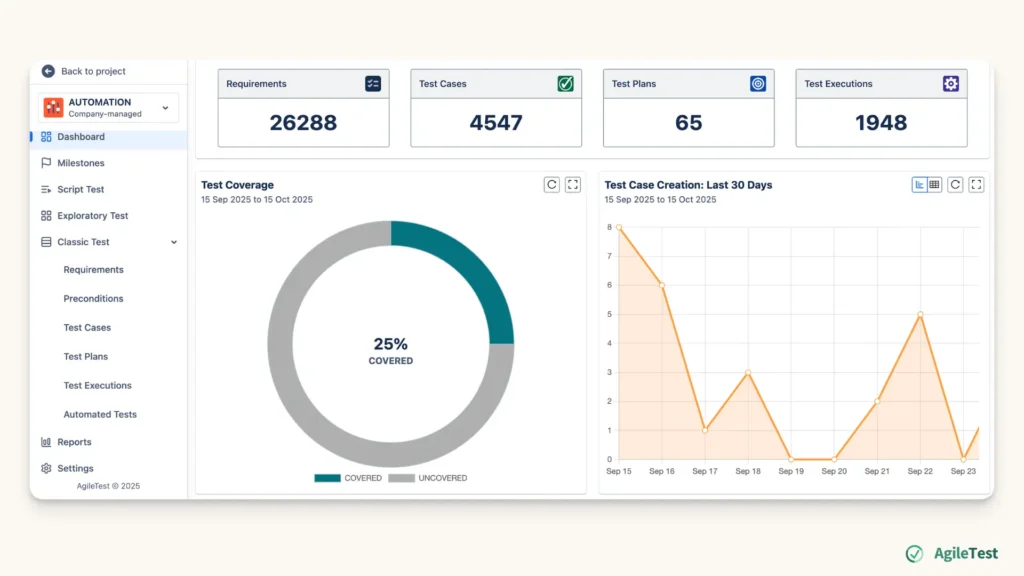This screenshot has width=1024, height=576.
Task: Switch Test Case Creation to table view
Action: (935, 185)
